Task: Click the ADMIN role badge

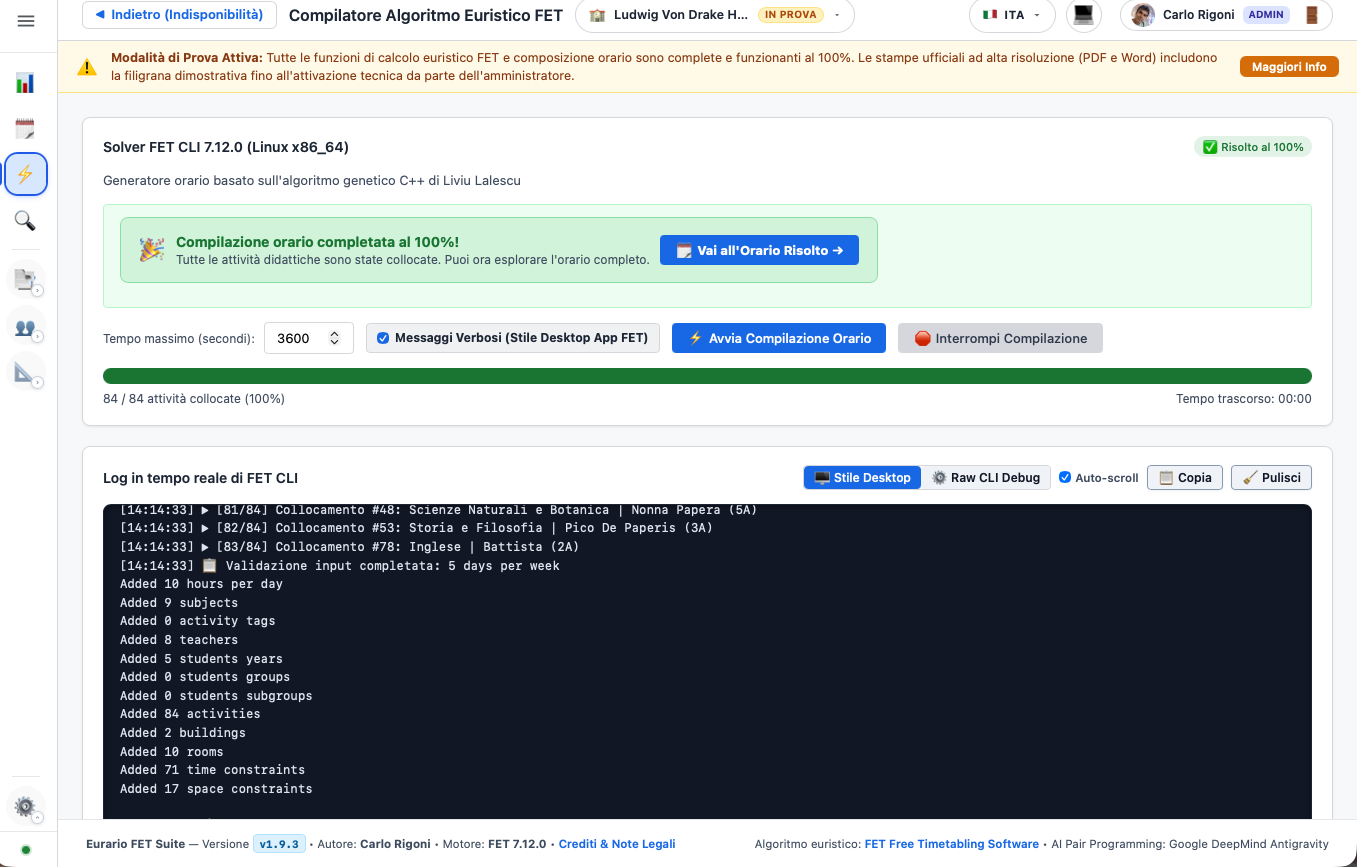Action: coord(1266,15)
